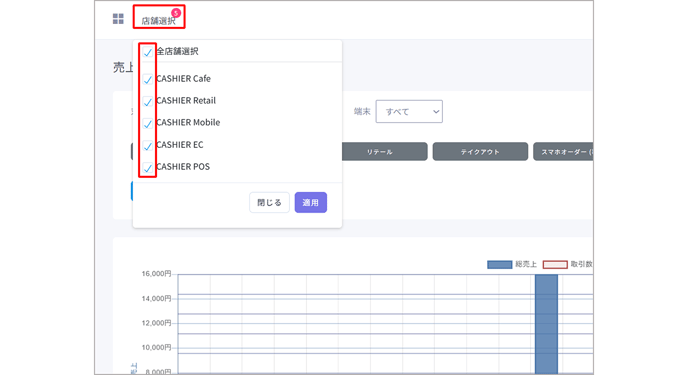The width and height of the screenshot is (688, 375).
Task: Expand the 端末 すべて dropdown
Action: click(x=409, y=112)
